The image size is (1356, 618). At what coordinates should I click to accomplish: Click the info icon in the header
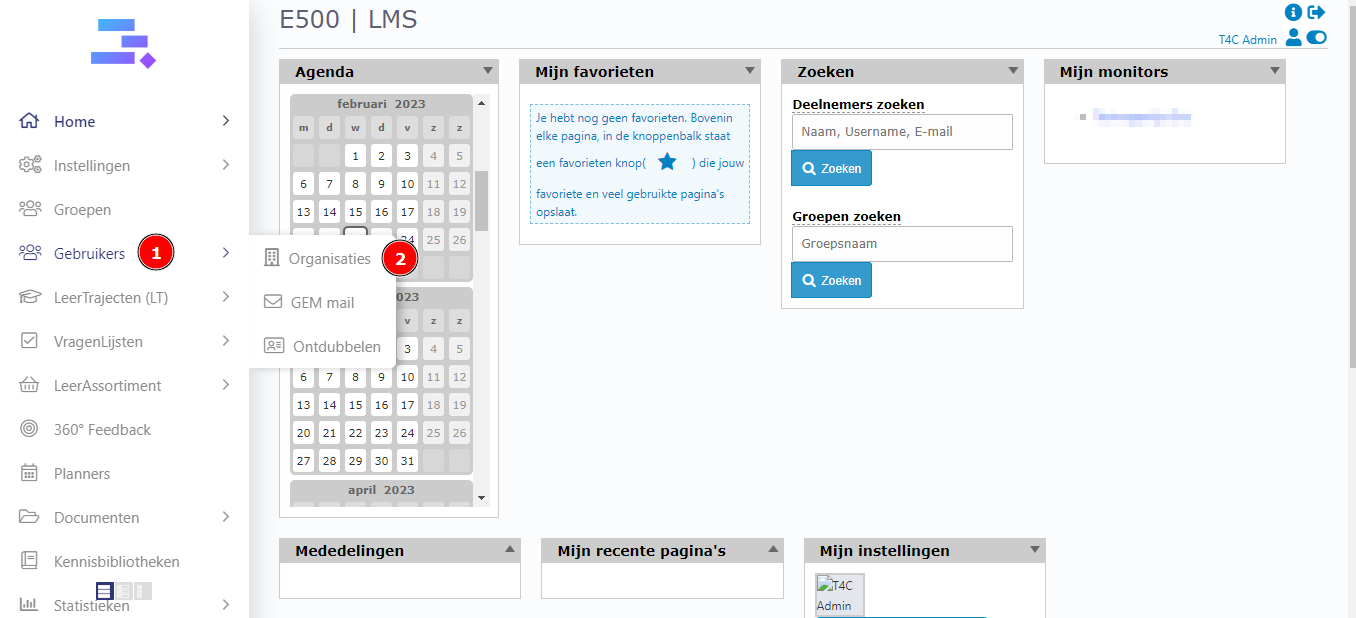coord(1293,13)
